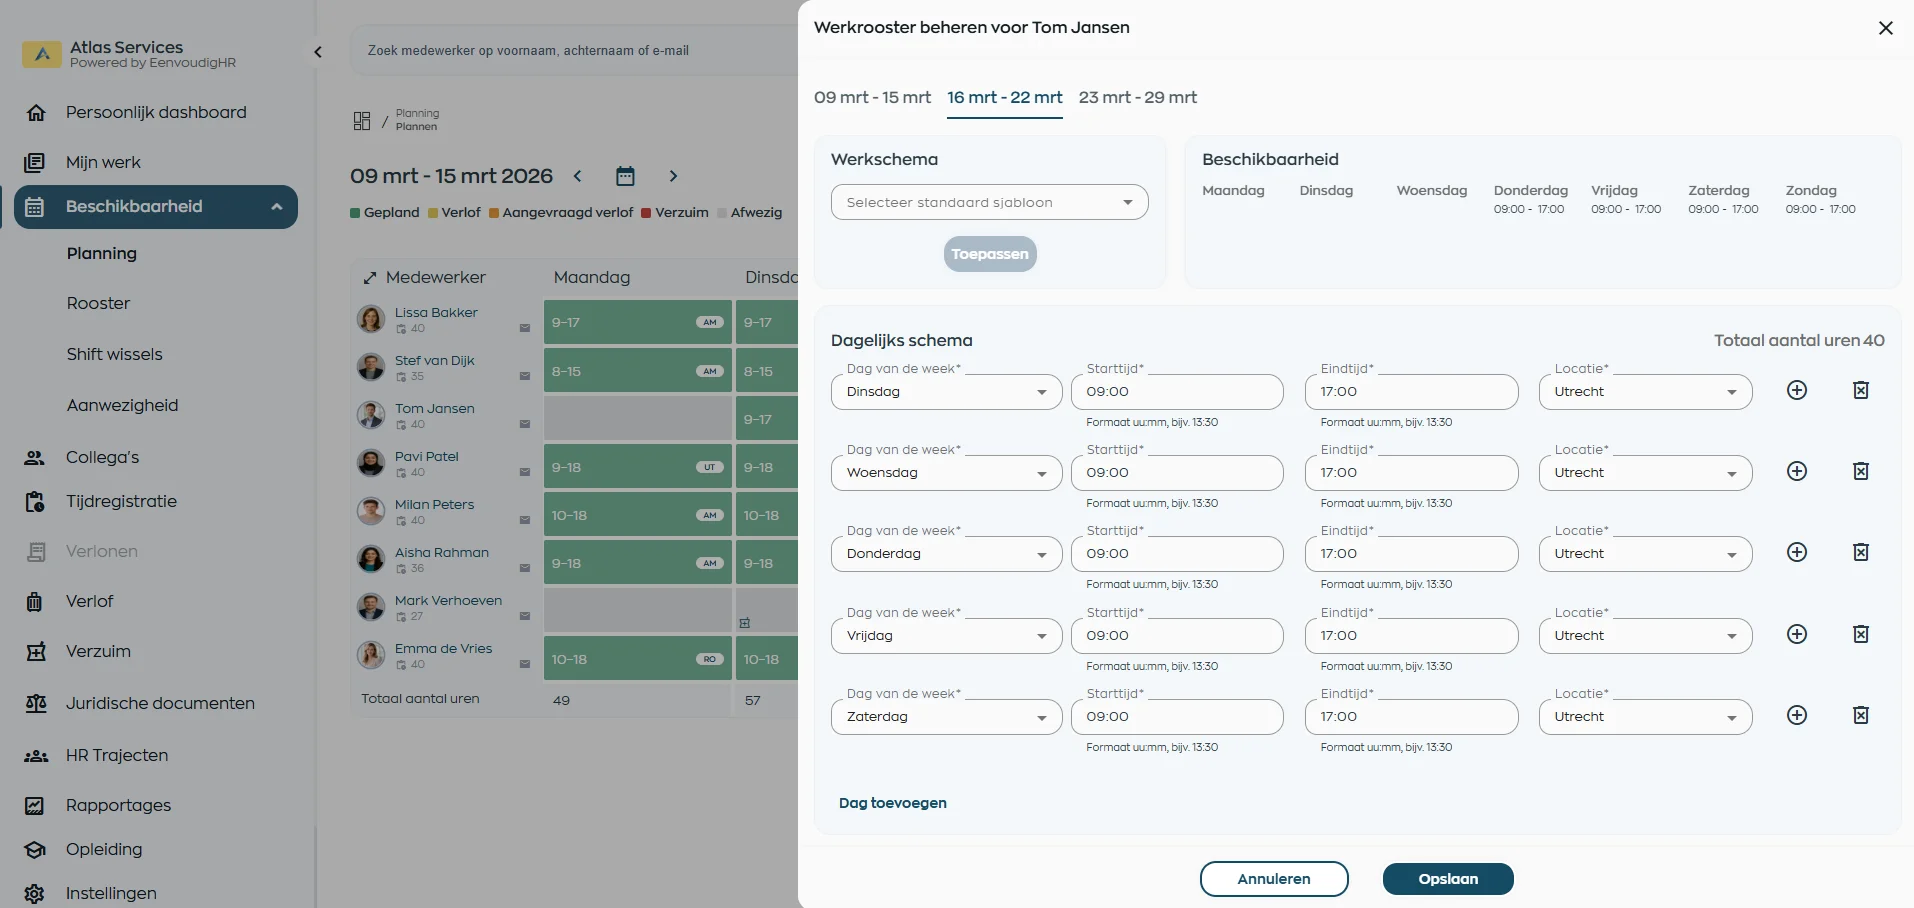Click the medewerker search field

(x=570, y=50)
